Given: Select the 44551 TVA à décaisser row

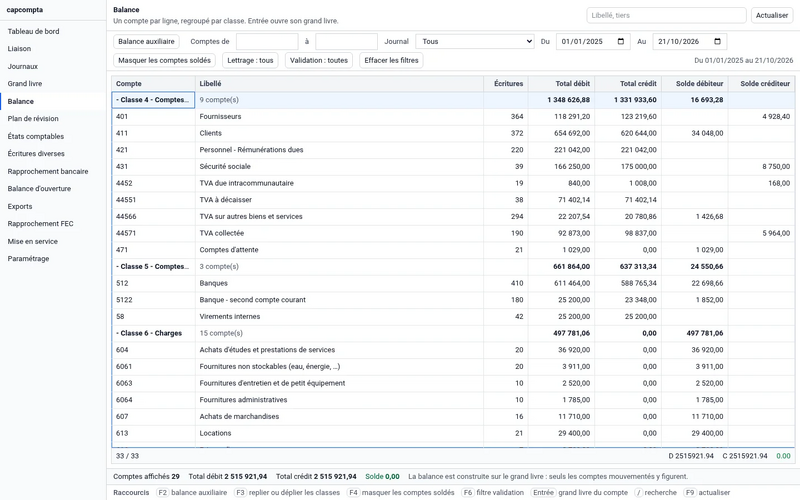Looking at the screenshot, I should (x=453, y=200).
